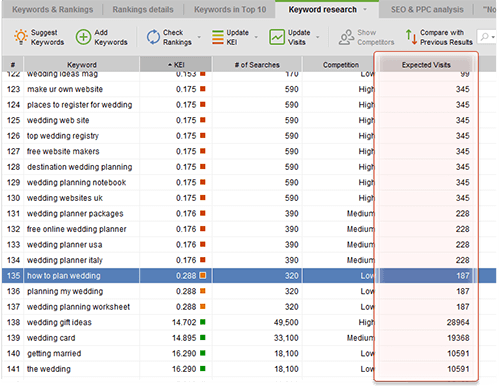Click the red KEI indicator for wedding planner italy
Image resolution: width=500 pixels, height=386 pixels.
pos(203,260)
